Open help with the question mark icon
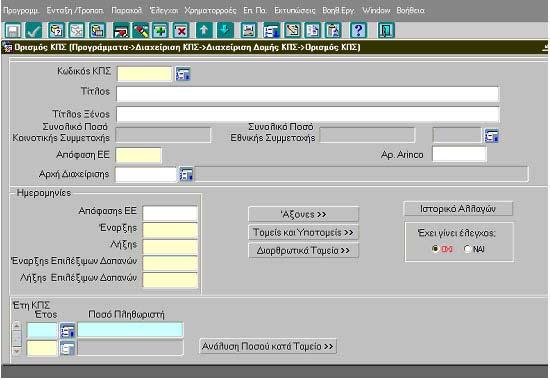The width and height of the screenshot is (550, 380). pos(358,31)
